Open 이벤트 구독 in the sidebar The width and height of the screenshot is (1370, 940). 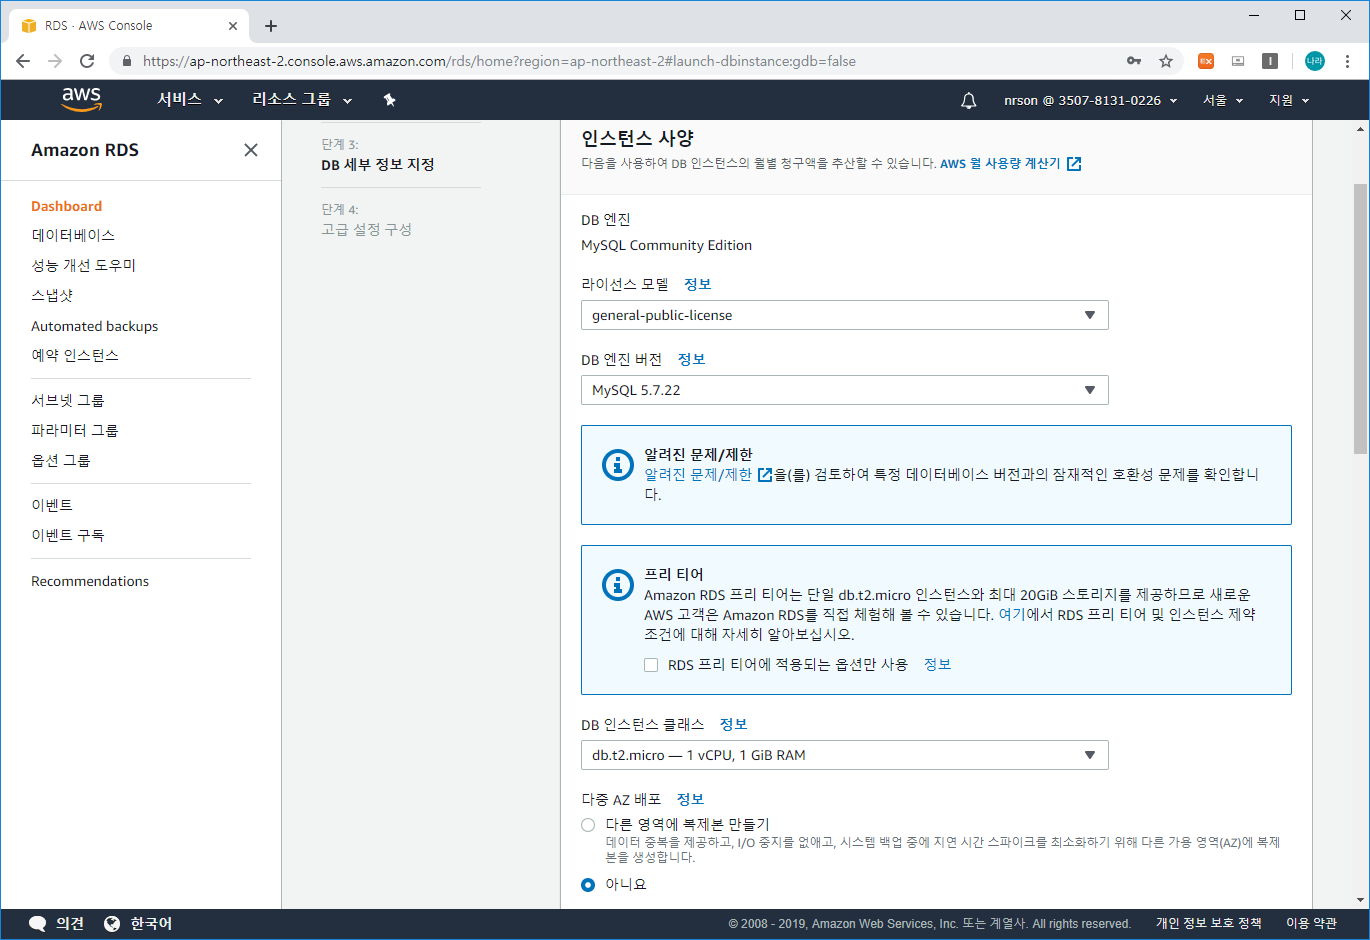click(68, 535)
